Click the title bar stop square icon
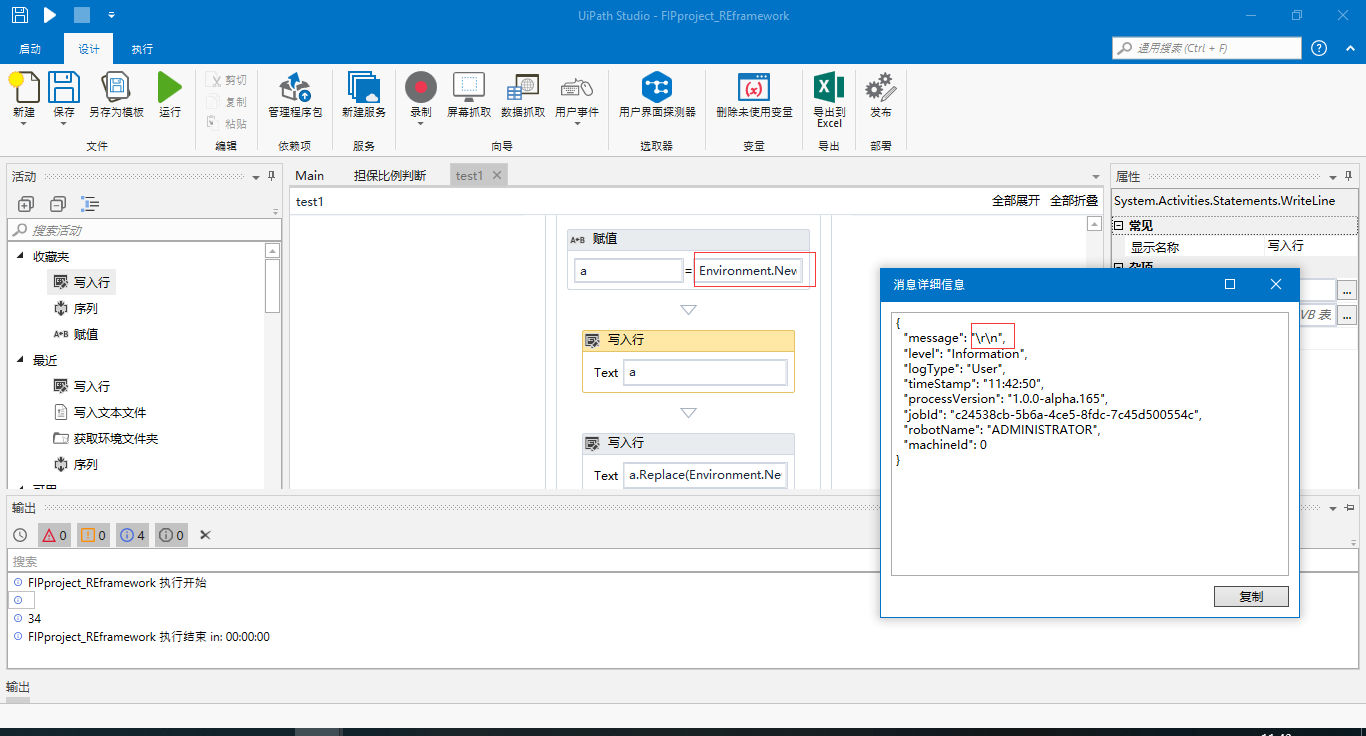Screen dimensions: 1366x736 point(82,15)
